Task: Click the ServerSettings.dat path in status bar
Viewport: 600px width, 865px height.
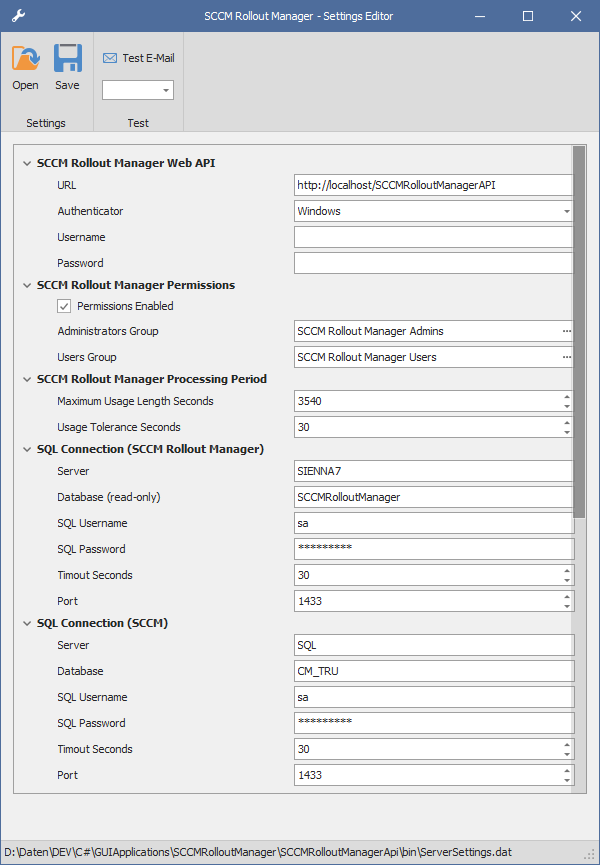Action: click(258, 852)
